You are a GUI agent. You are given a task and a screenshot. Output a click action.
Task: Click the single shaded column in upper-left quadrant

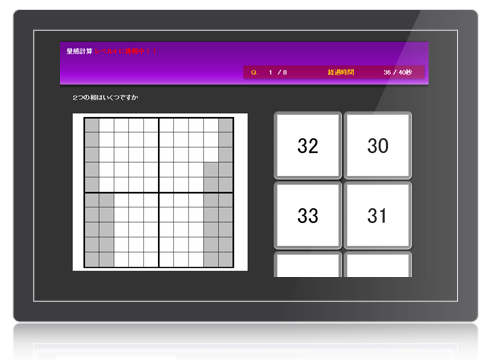pyautogui.click(x=92, y=155)
